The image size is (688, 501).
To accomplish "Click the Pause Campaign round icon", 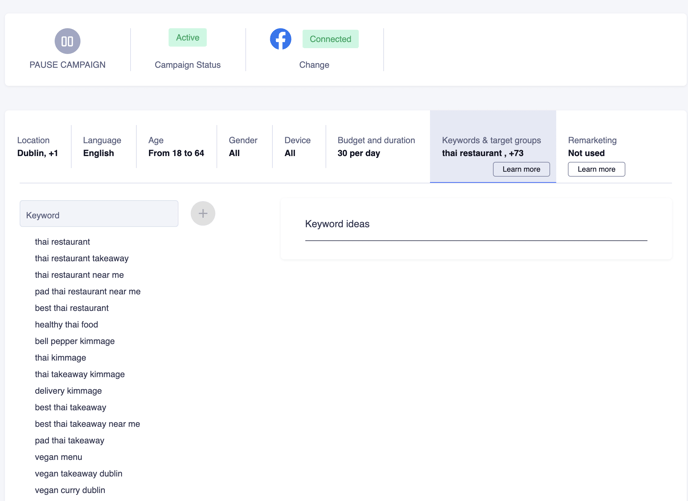I will pos(67,41).
